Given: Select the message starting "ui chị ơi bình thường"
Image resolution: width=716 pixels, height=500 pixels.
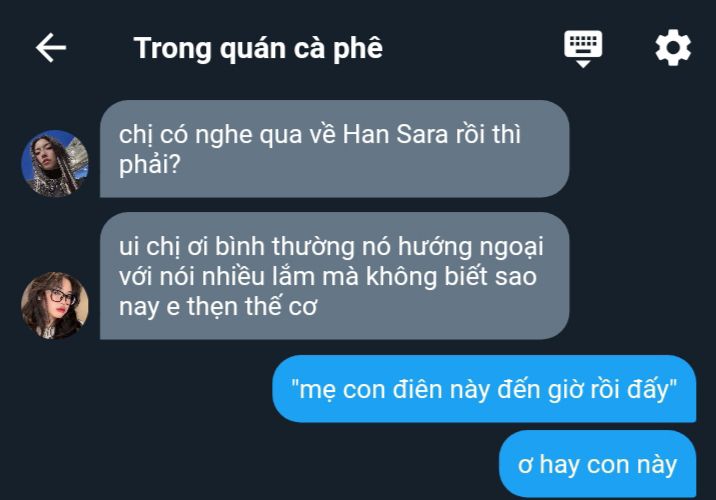Looking at the screenshot, I should click(x=334, y=276).
